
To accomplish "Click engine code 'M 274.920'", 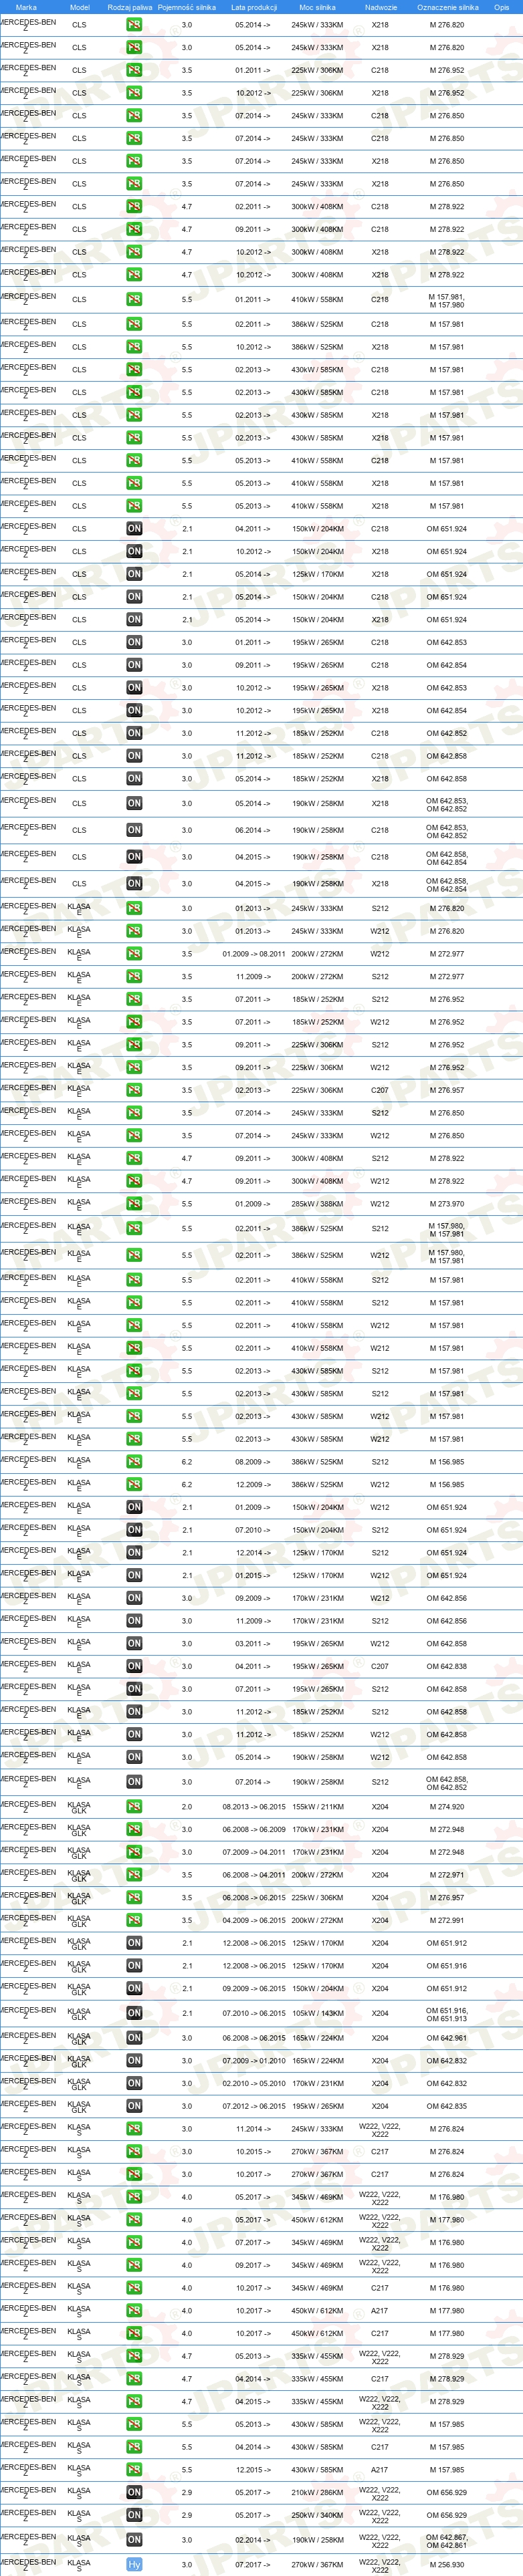I will (x=446, y=1806).
